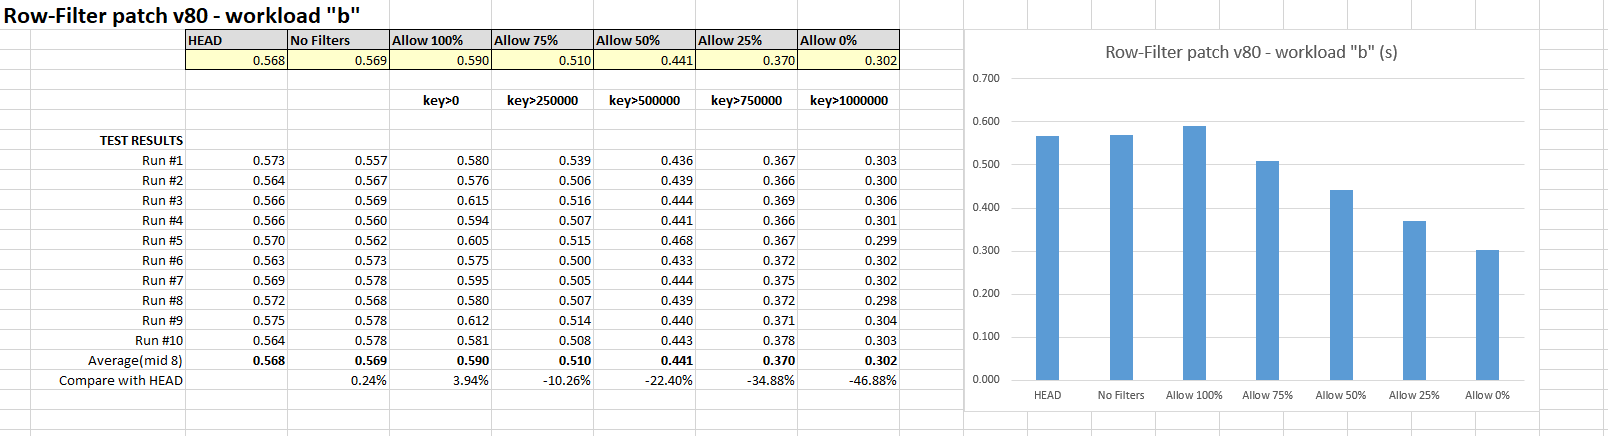Click the yellow summary cell showing 0.302
Image resolution: width=1608 pixels, height=436 pixels.
click(x=848, y=60)
